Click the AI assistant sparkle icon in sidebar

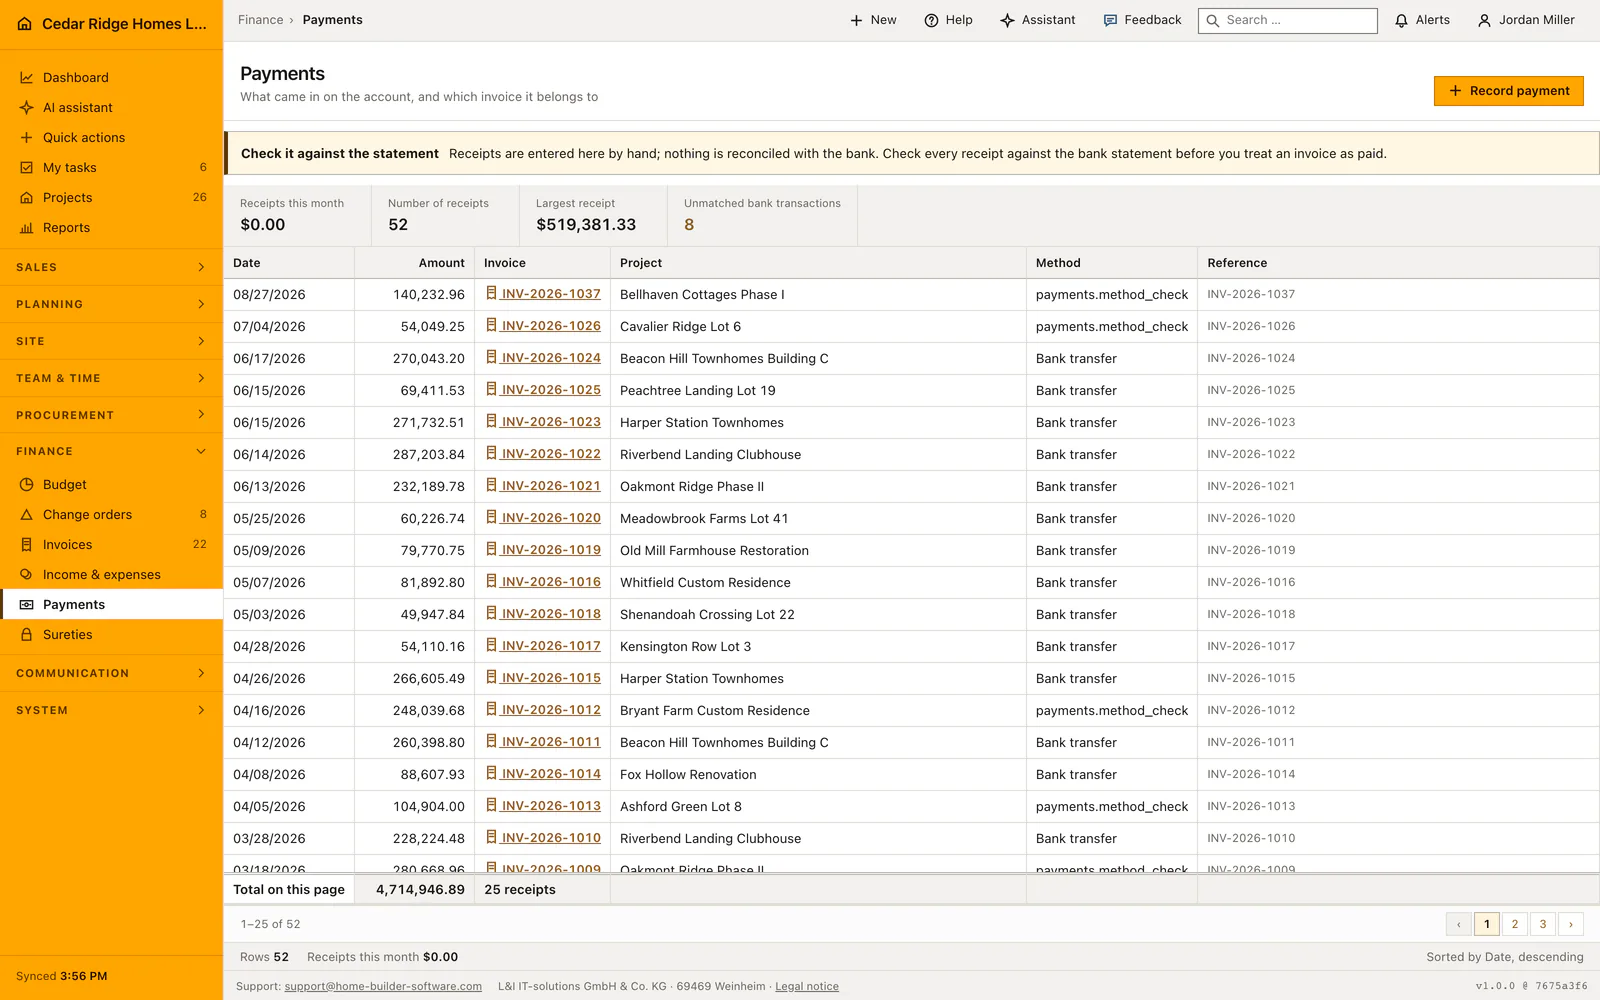(x=27, y=108)
